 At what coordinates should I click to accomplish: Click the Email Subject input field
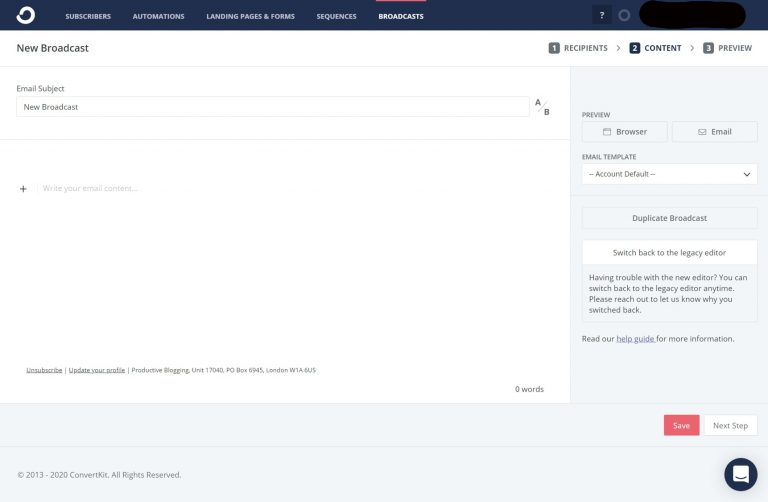point(273,107)
